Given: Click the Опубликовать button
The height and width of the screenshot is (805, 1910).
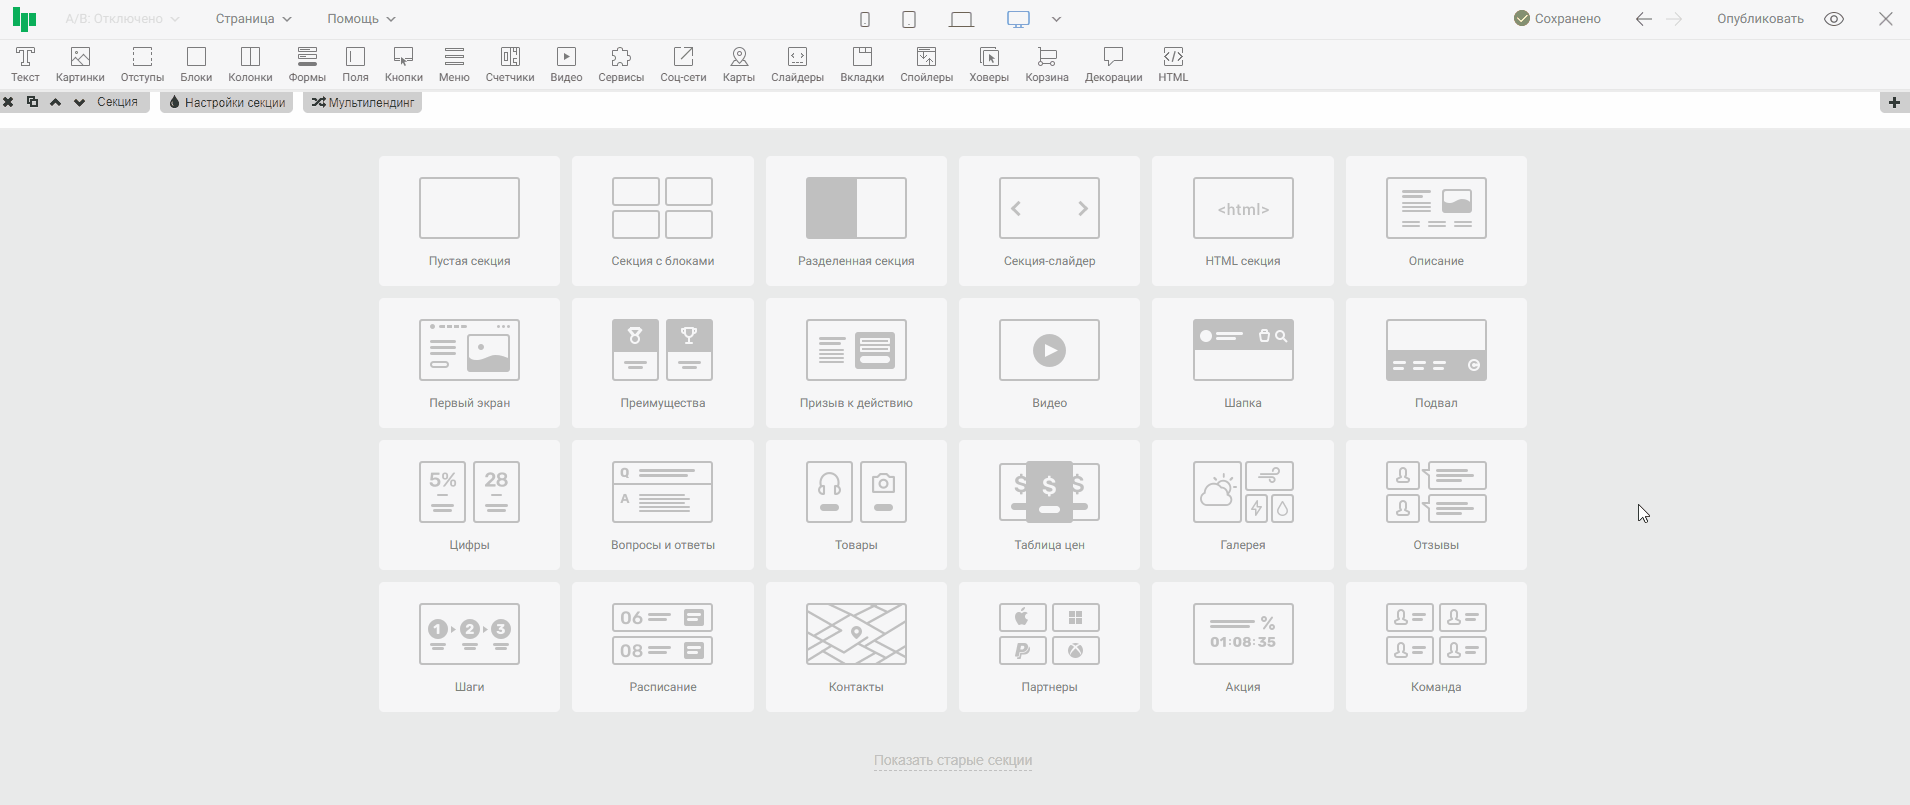Looking at the screenshot, I should tap(1760, 19).
